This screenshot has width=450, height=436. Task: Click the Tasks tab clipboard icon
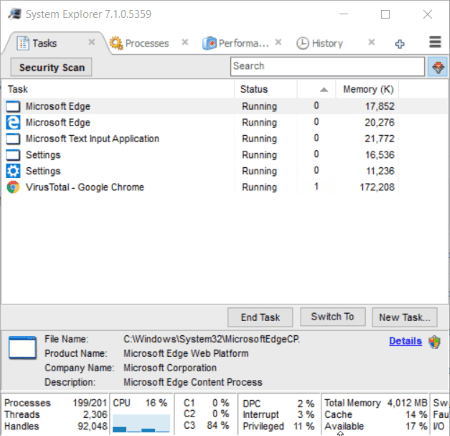click(x=23, y=43)
